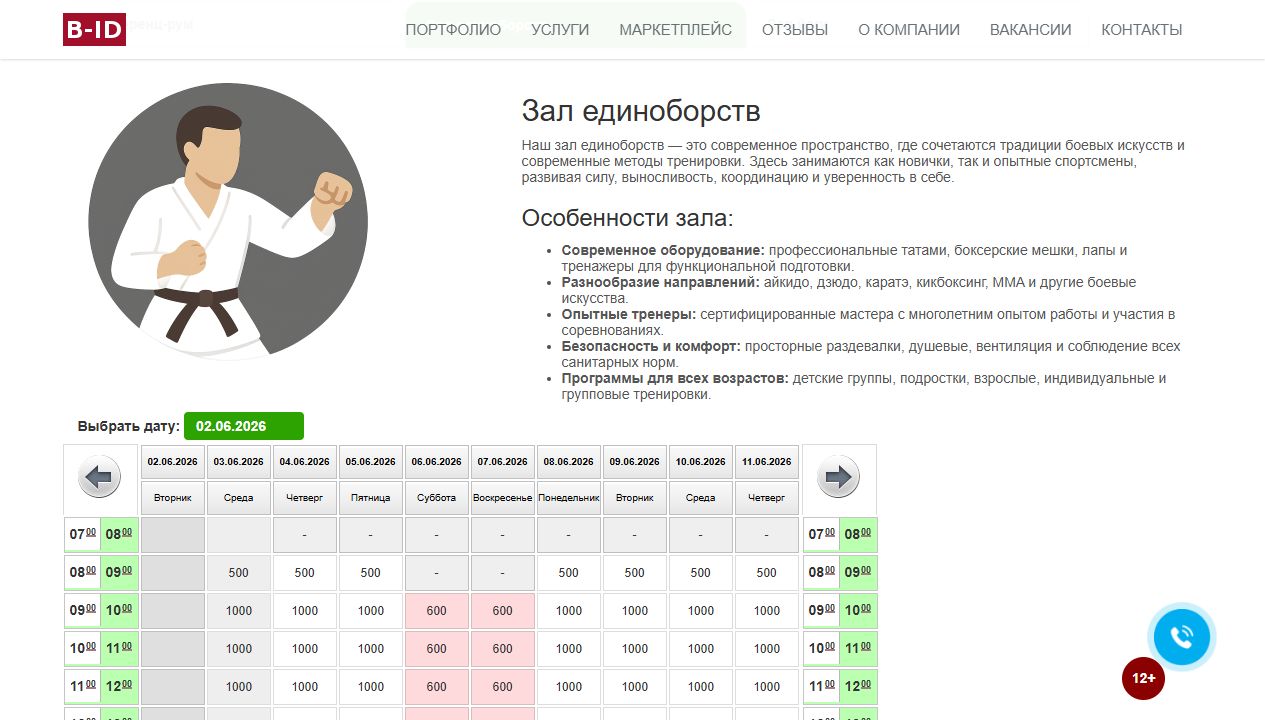
Task: Book 11-12 slot on 04.06.2026
Action: (305, 687)
